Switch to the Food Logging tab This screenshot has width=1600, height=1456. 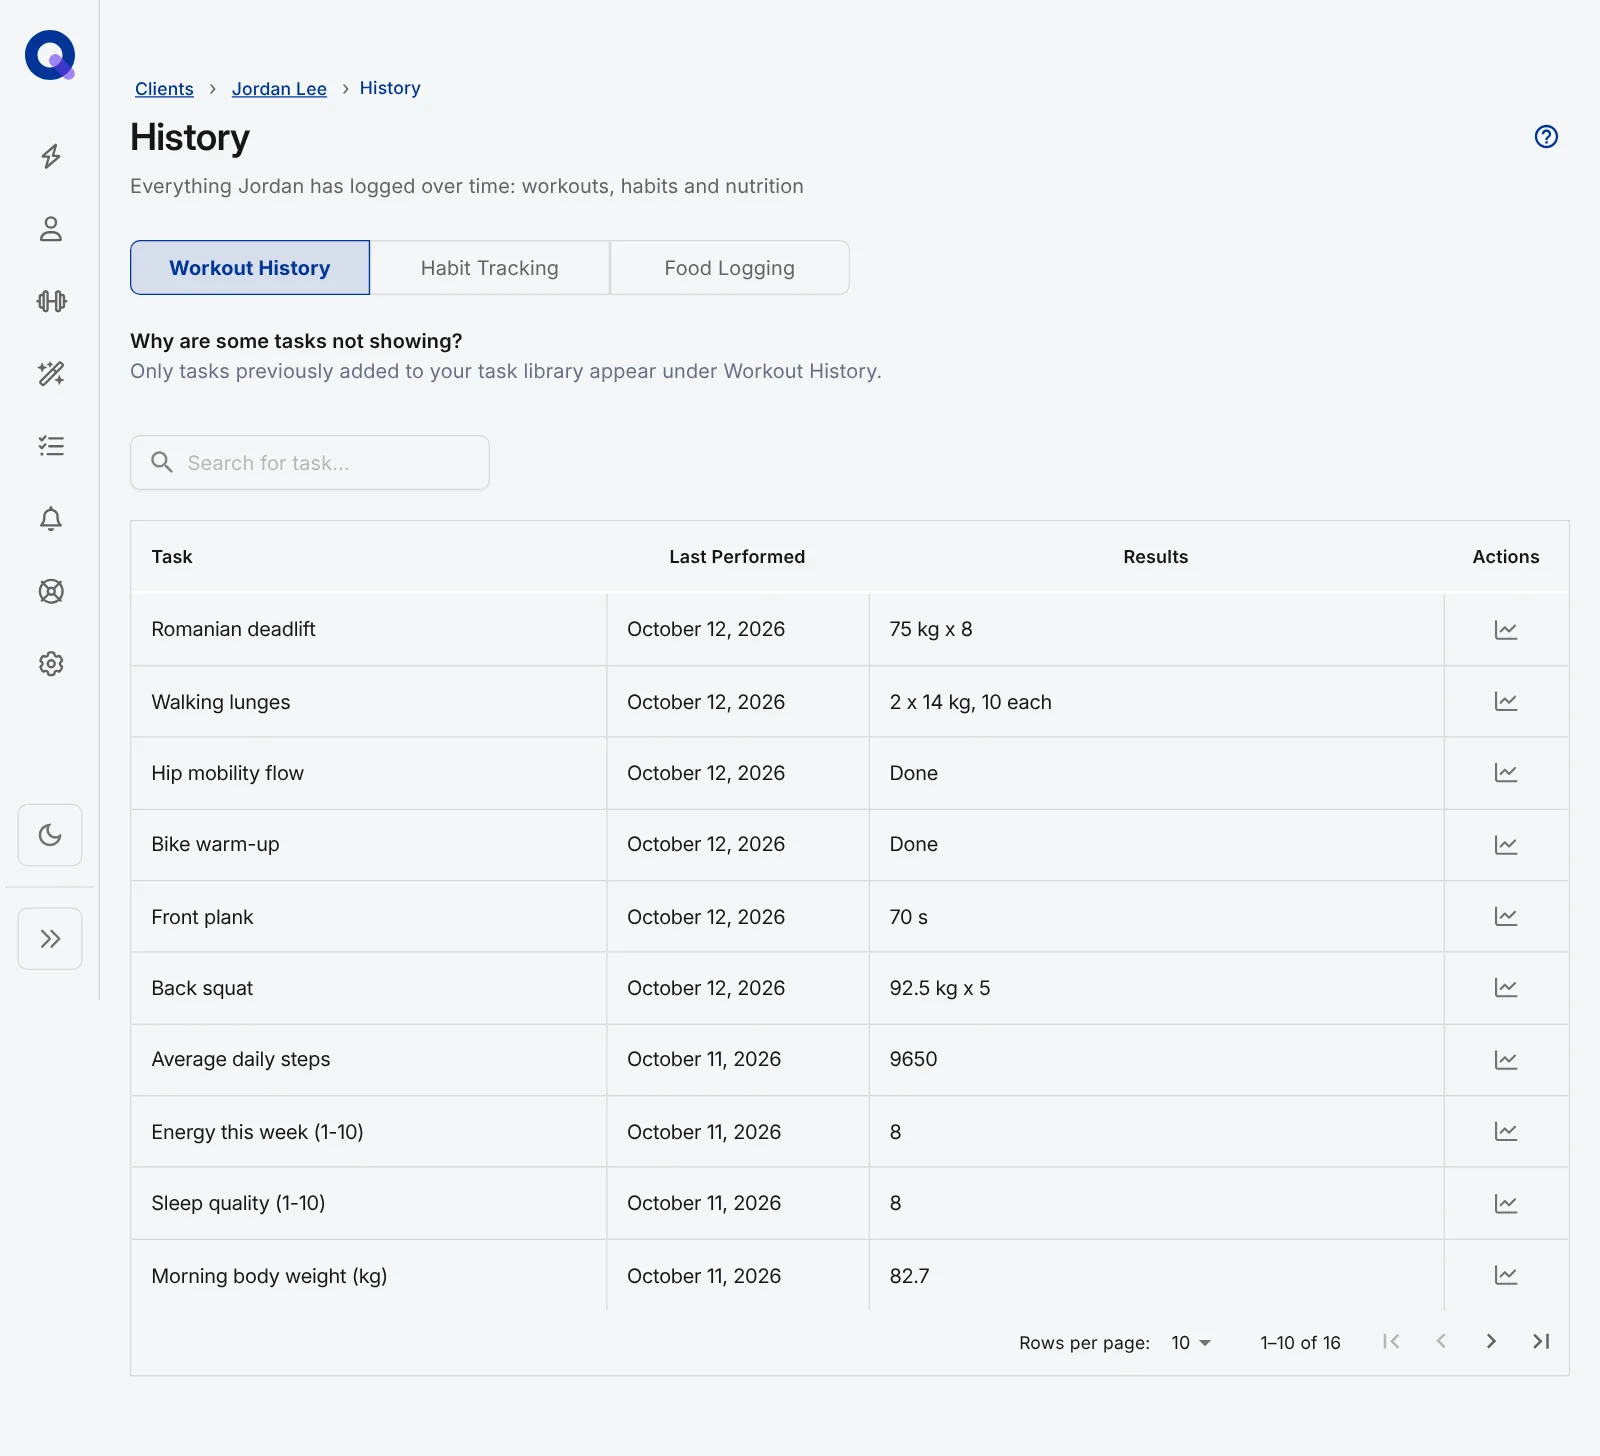730,268
